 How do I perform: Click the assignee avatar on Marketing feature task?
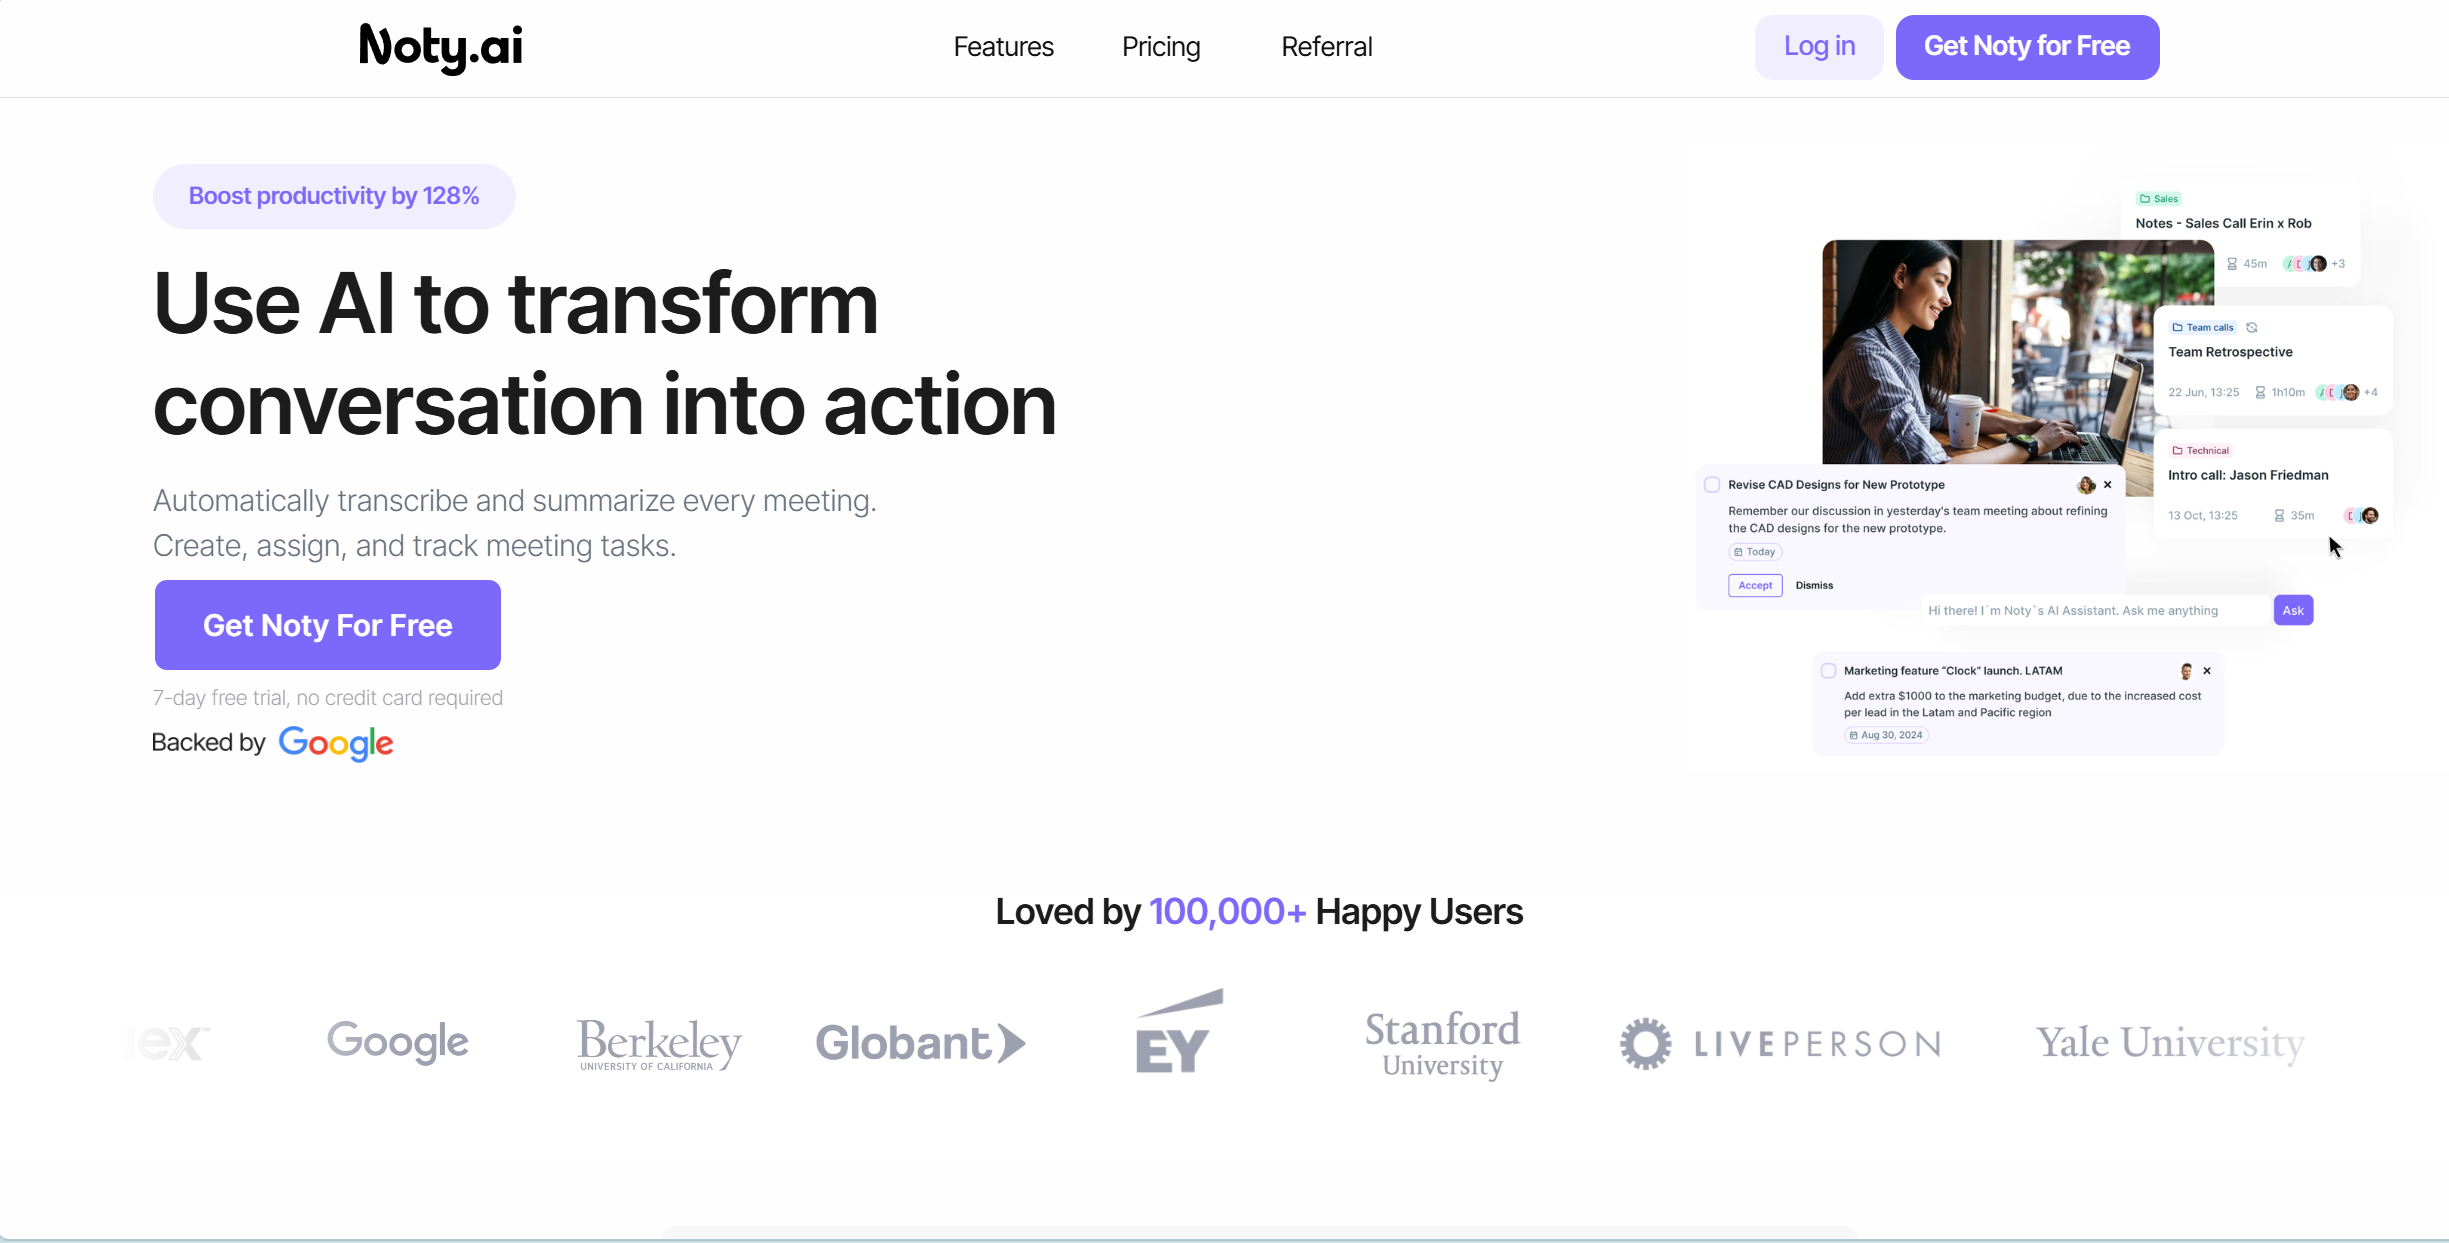click(2186, 671)
